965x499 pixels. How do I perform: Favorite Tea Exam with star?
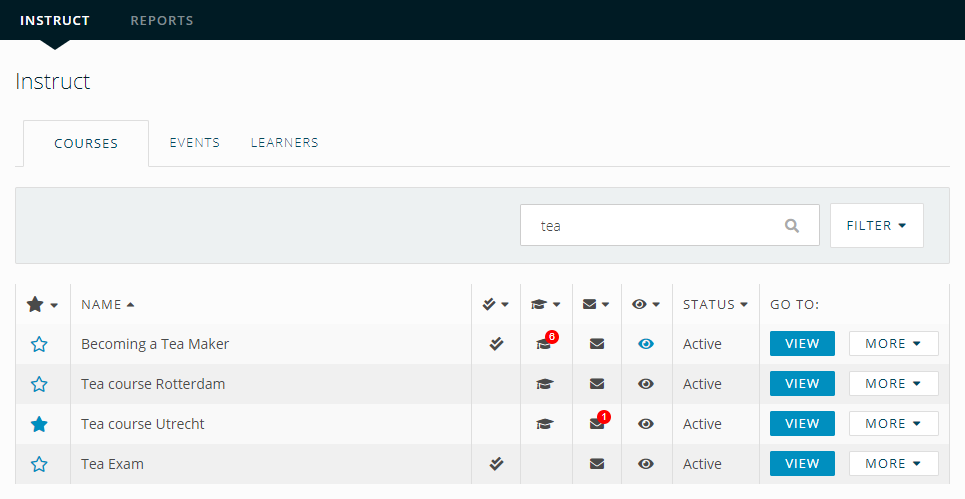point(39,464)
